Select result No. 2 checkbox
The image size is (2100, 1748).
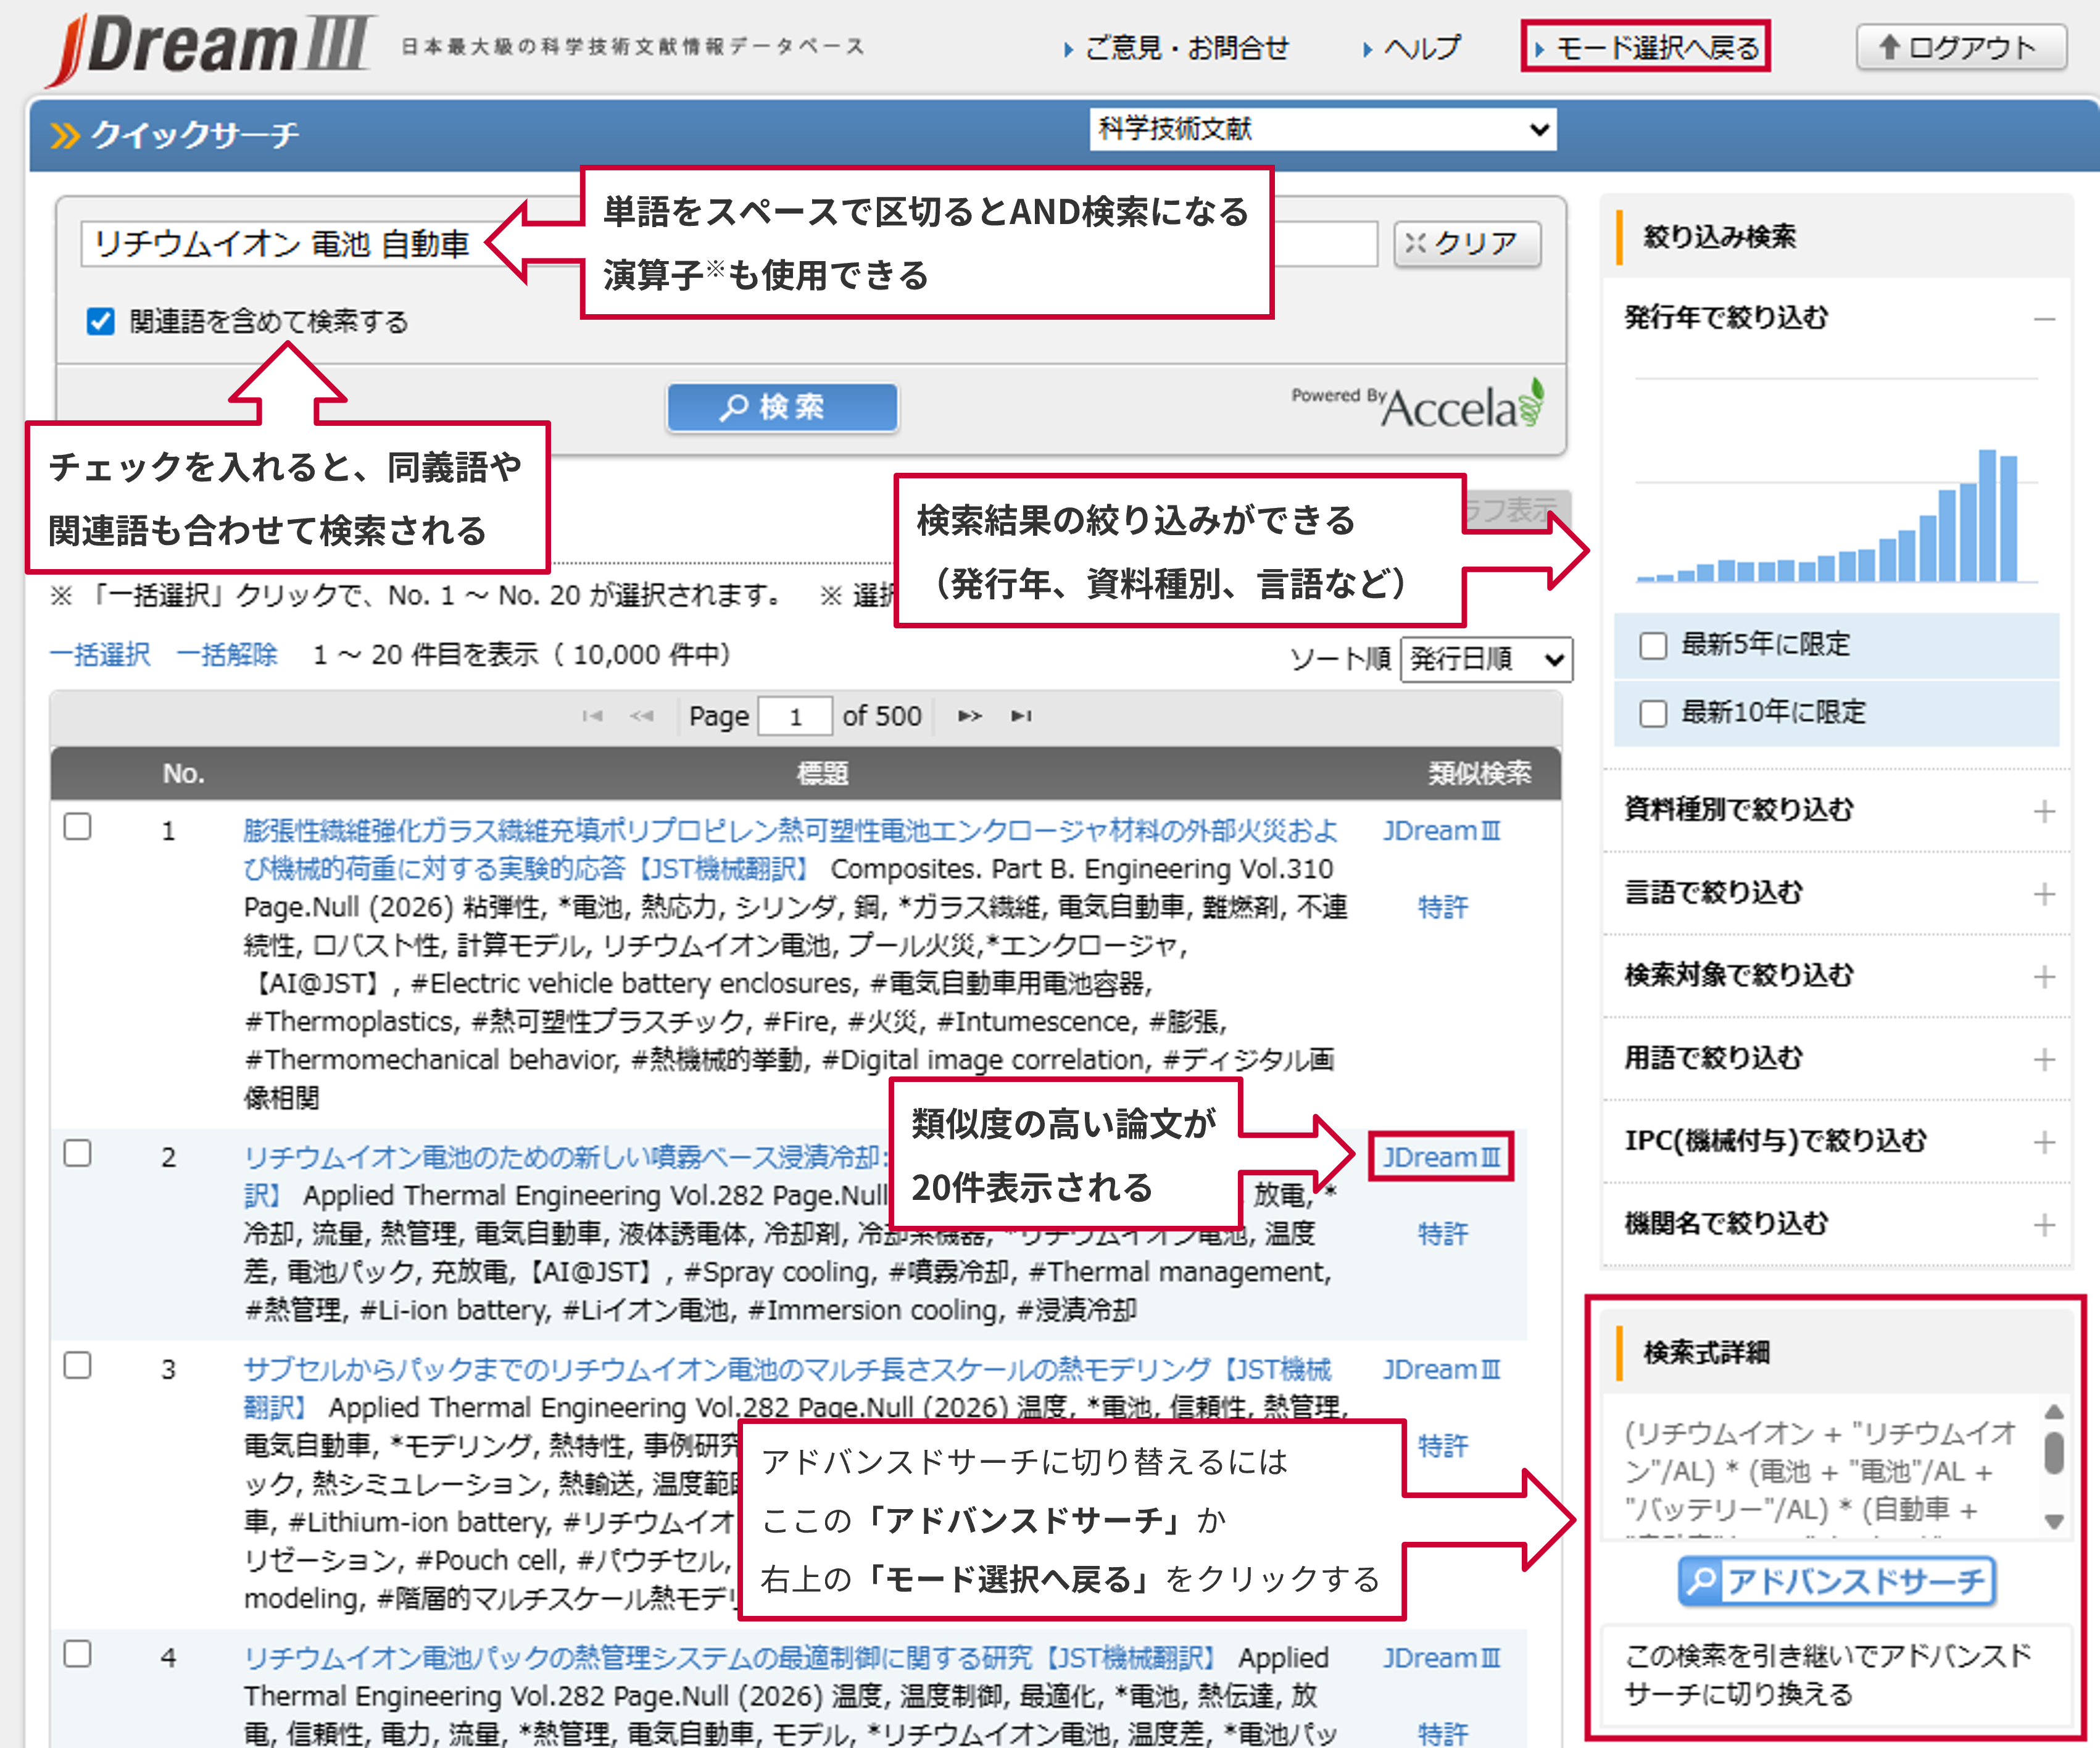click(x=77, y=1153)
